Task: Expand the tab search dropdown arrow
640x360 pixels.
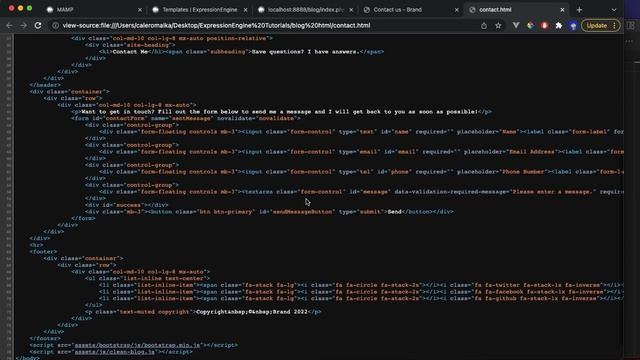Action: coord(614,10)
